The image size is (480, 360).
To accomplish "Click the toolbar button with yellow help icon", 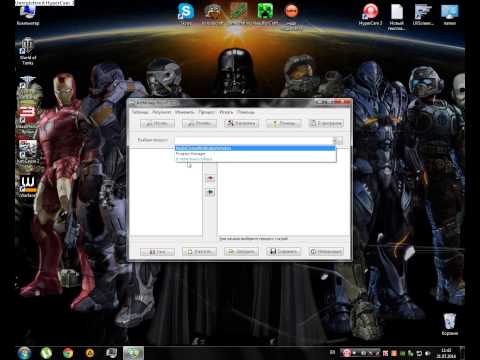I will point(284,123).
